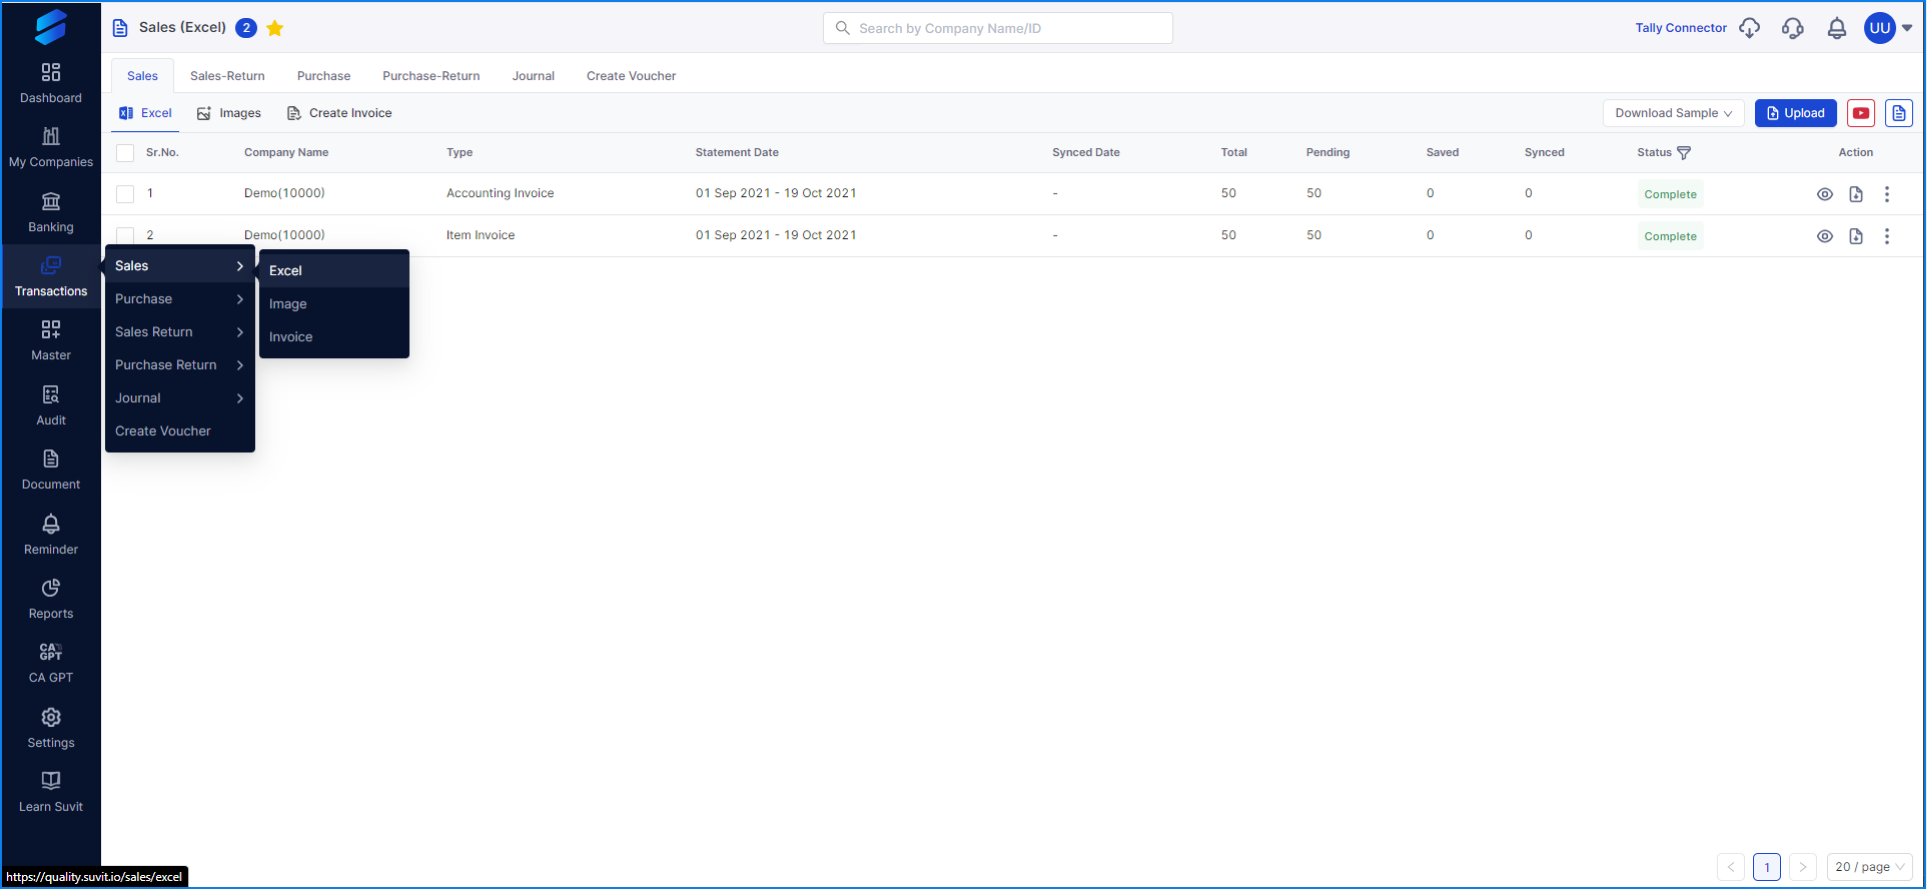Expand the Download Sample dropdown

tap(1673, 113)
